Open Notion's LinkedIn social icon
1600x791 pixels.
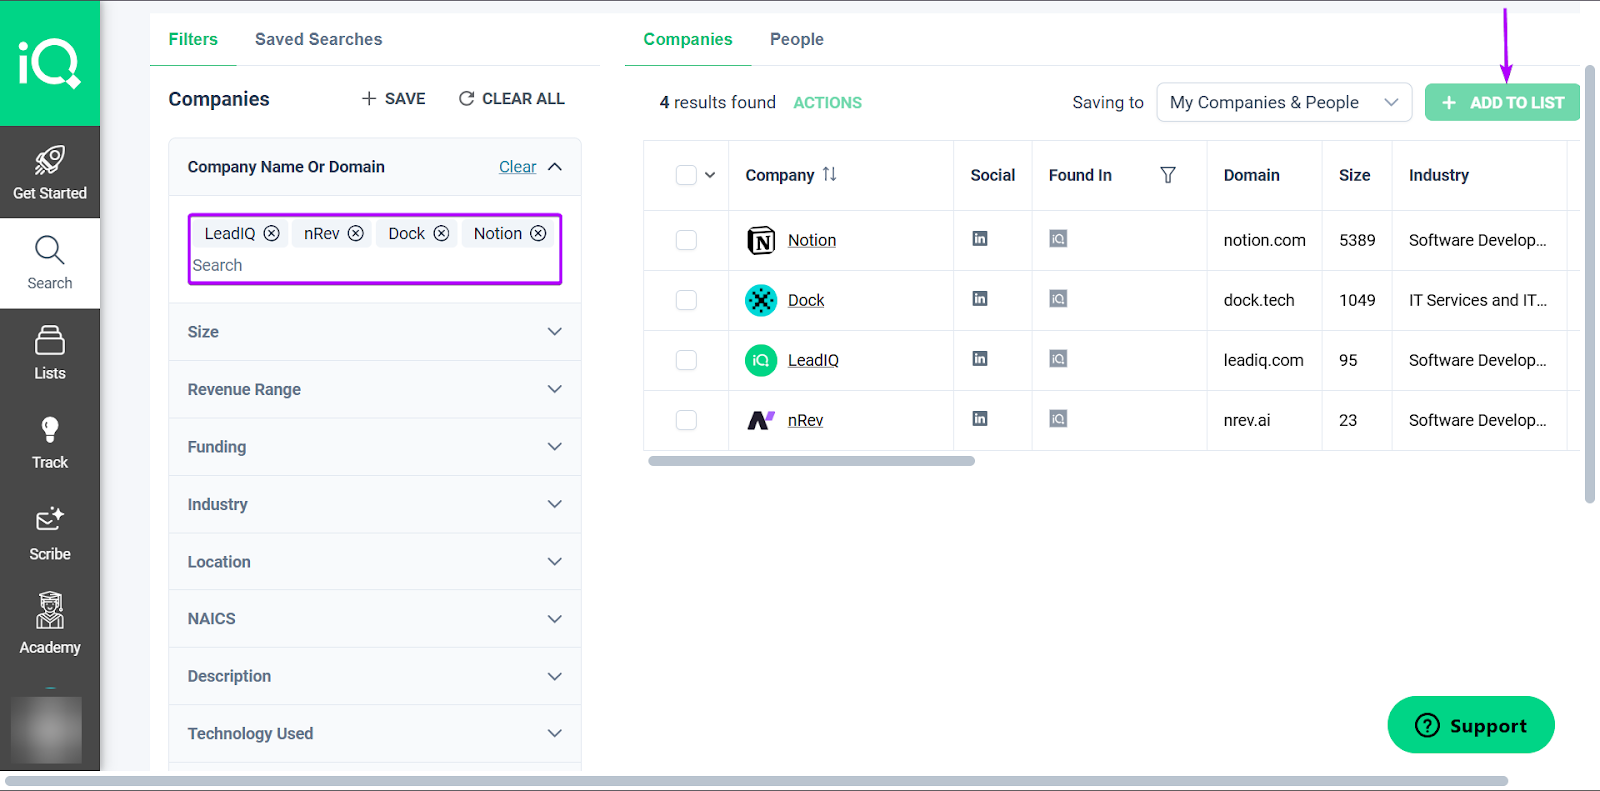(980, 238)
